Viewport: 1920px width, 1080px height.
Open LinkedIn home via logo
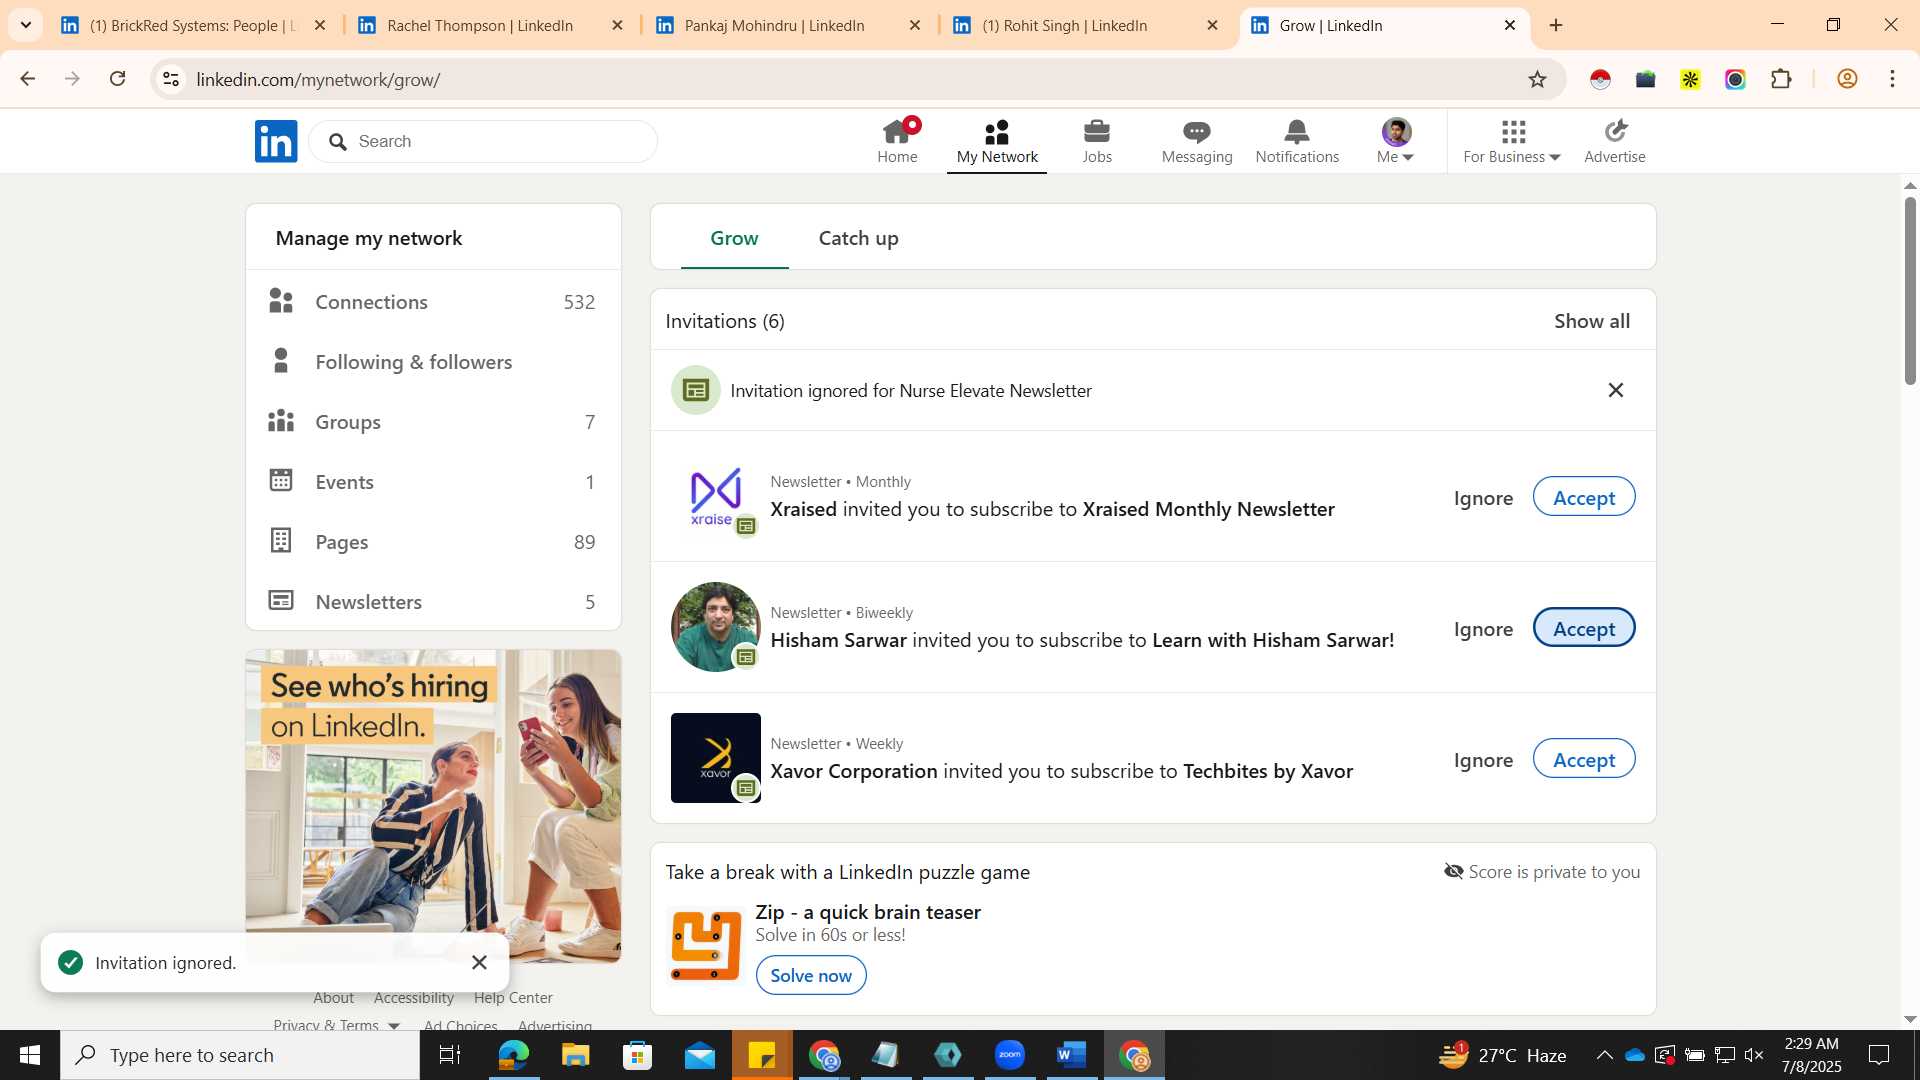coord(276,141)
